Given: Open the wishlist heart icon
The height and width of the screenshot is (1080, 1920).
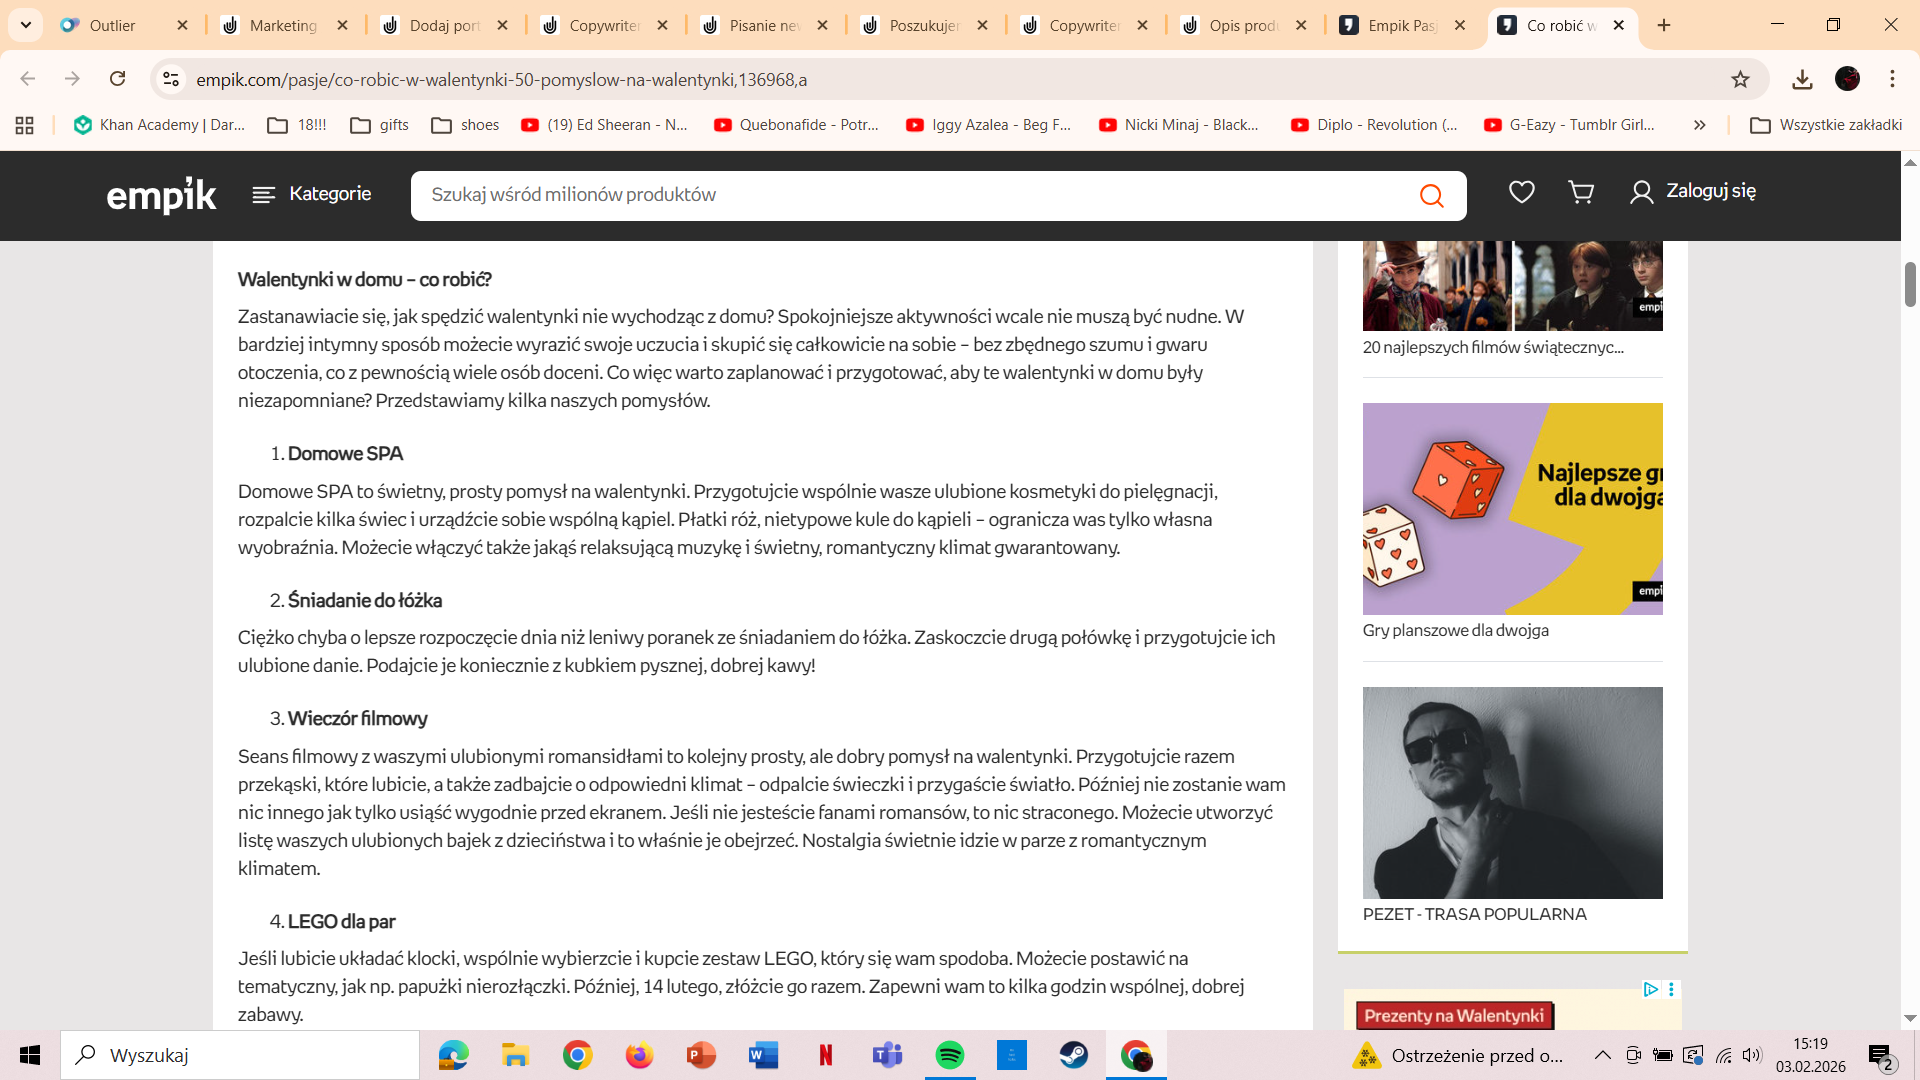Looking at the screenshot, I should [1521, 192].
